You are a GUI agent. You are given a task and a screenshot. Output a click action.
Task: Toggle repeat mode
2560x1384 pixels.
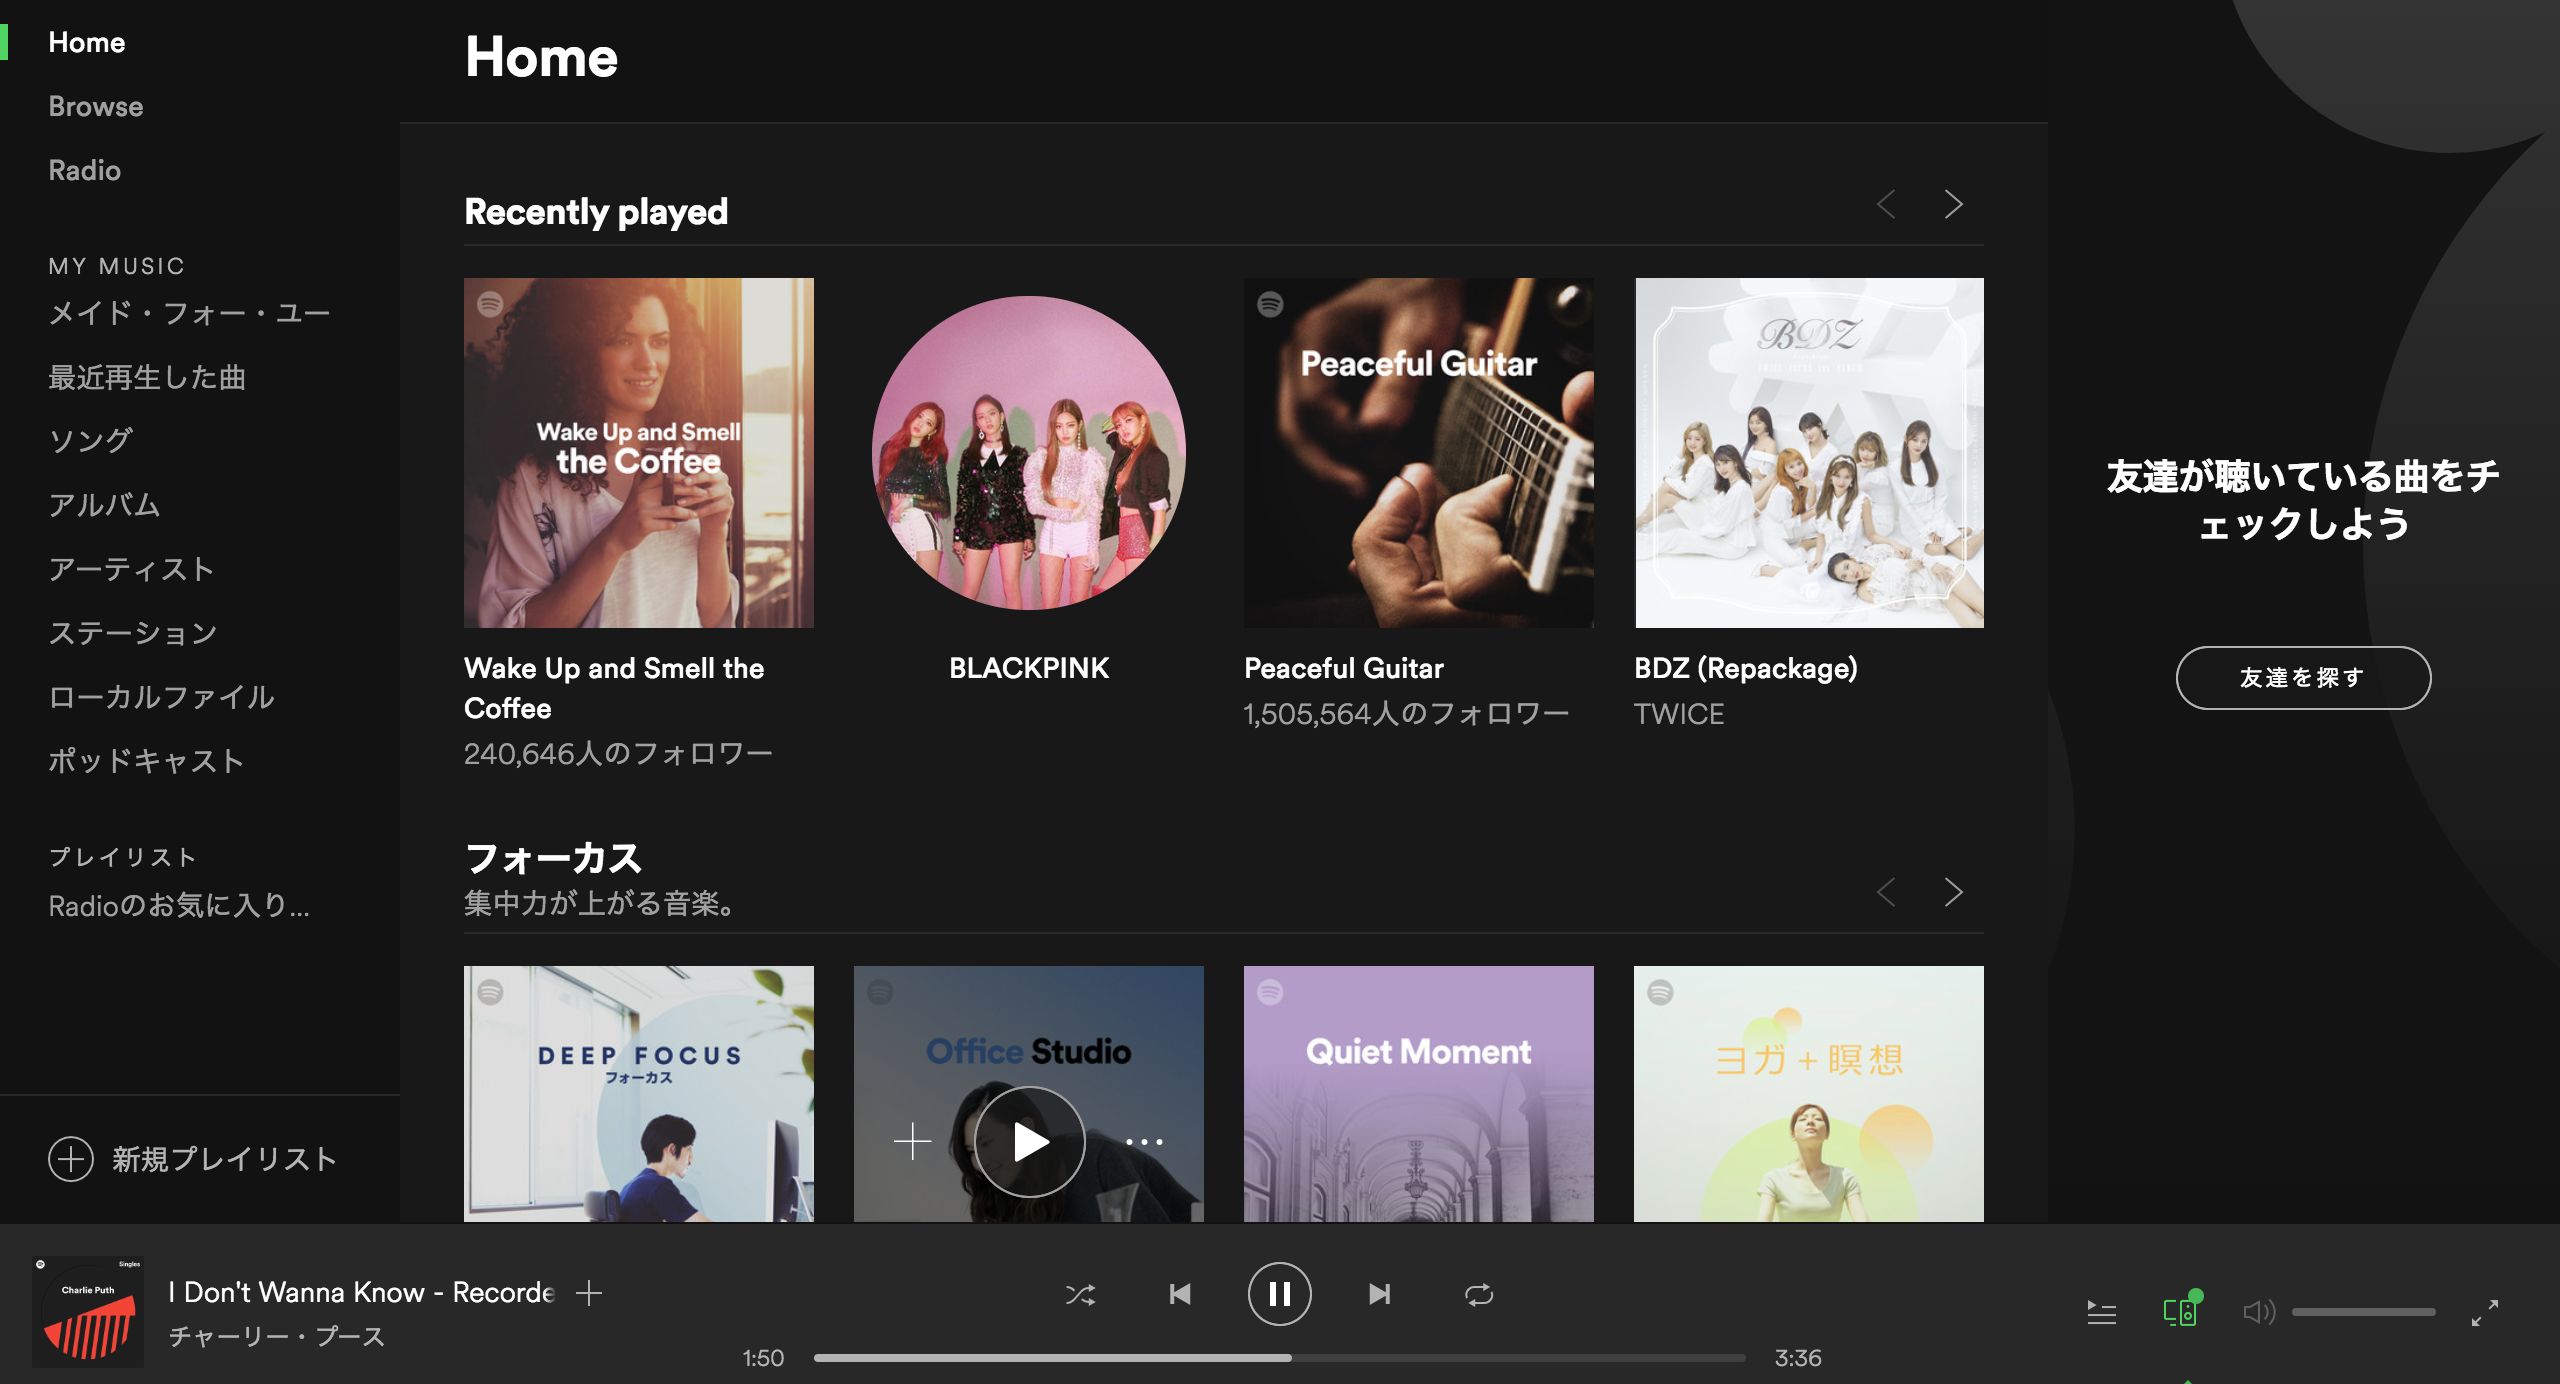click(1479, 1295)
